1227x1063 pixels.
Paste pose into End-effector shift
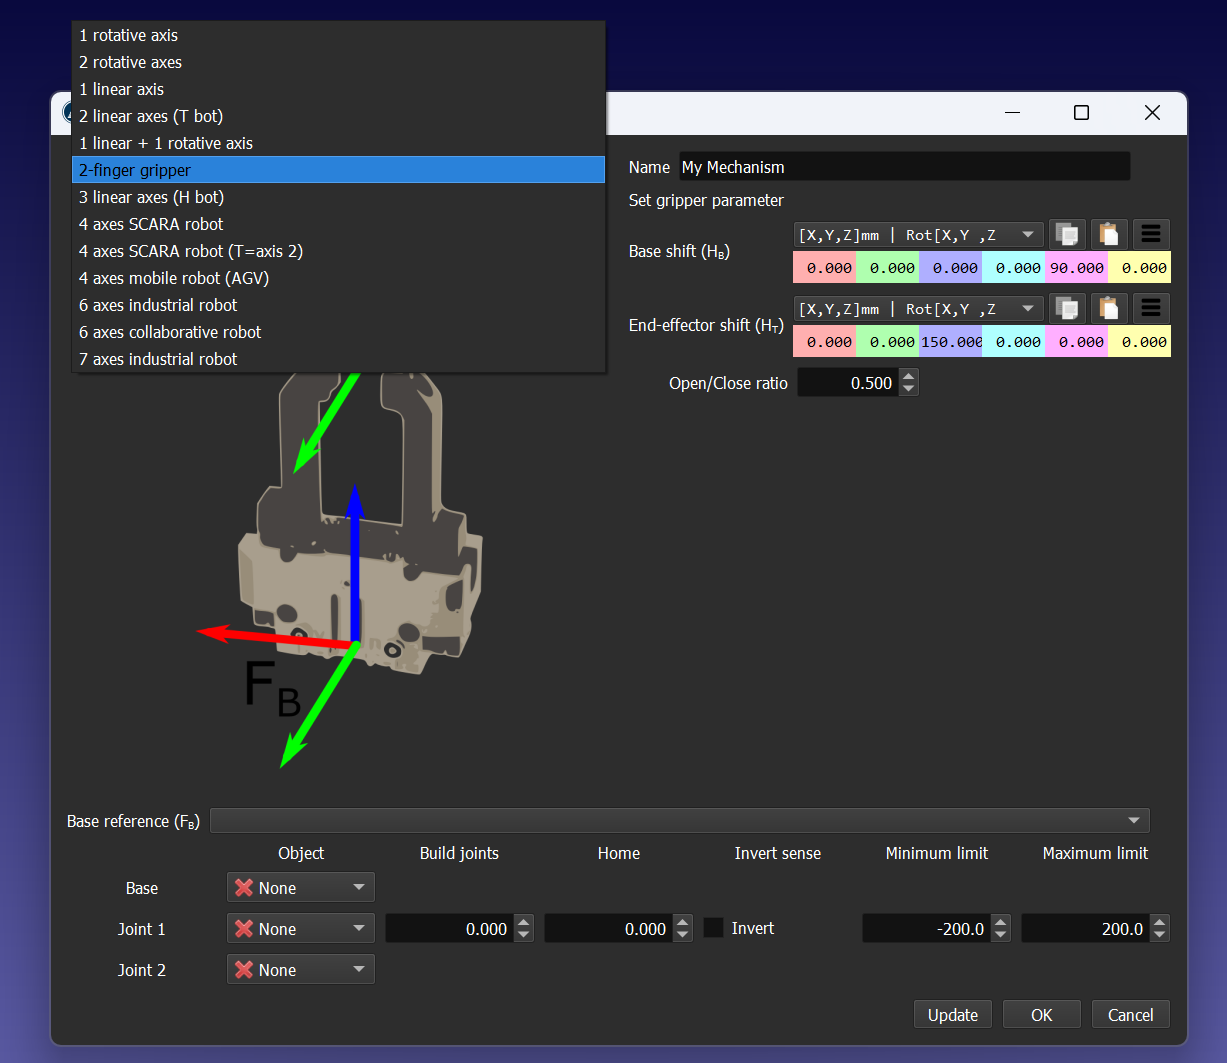pos(1109,309)
